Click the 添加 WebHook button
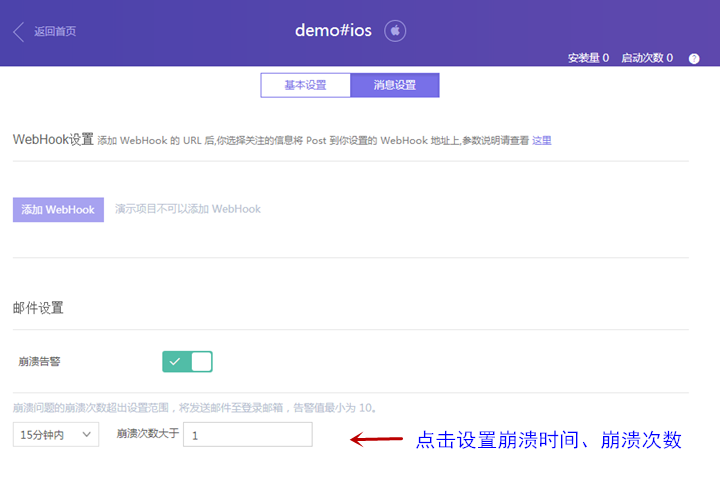Viewport: 720px width, 477px height. pos(58,210)
